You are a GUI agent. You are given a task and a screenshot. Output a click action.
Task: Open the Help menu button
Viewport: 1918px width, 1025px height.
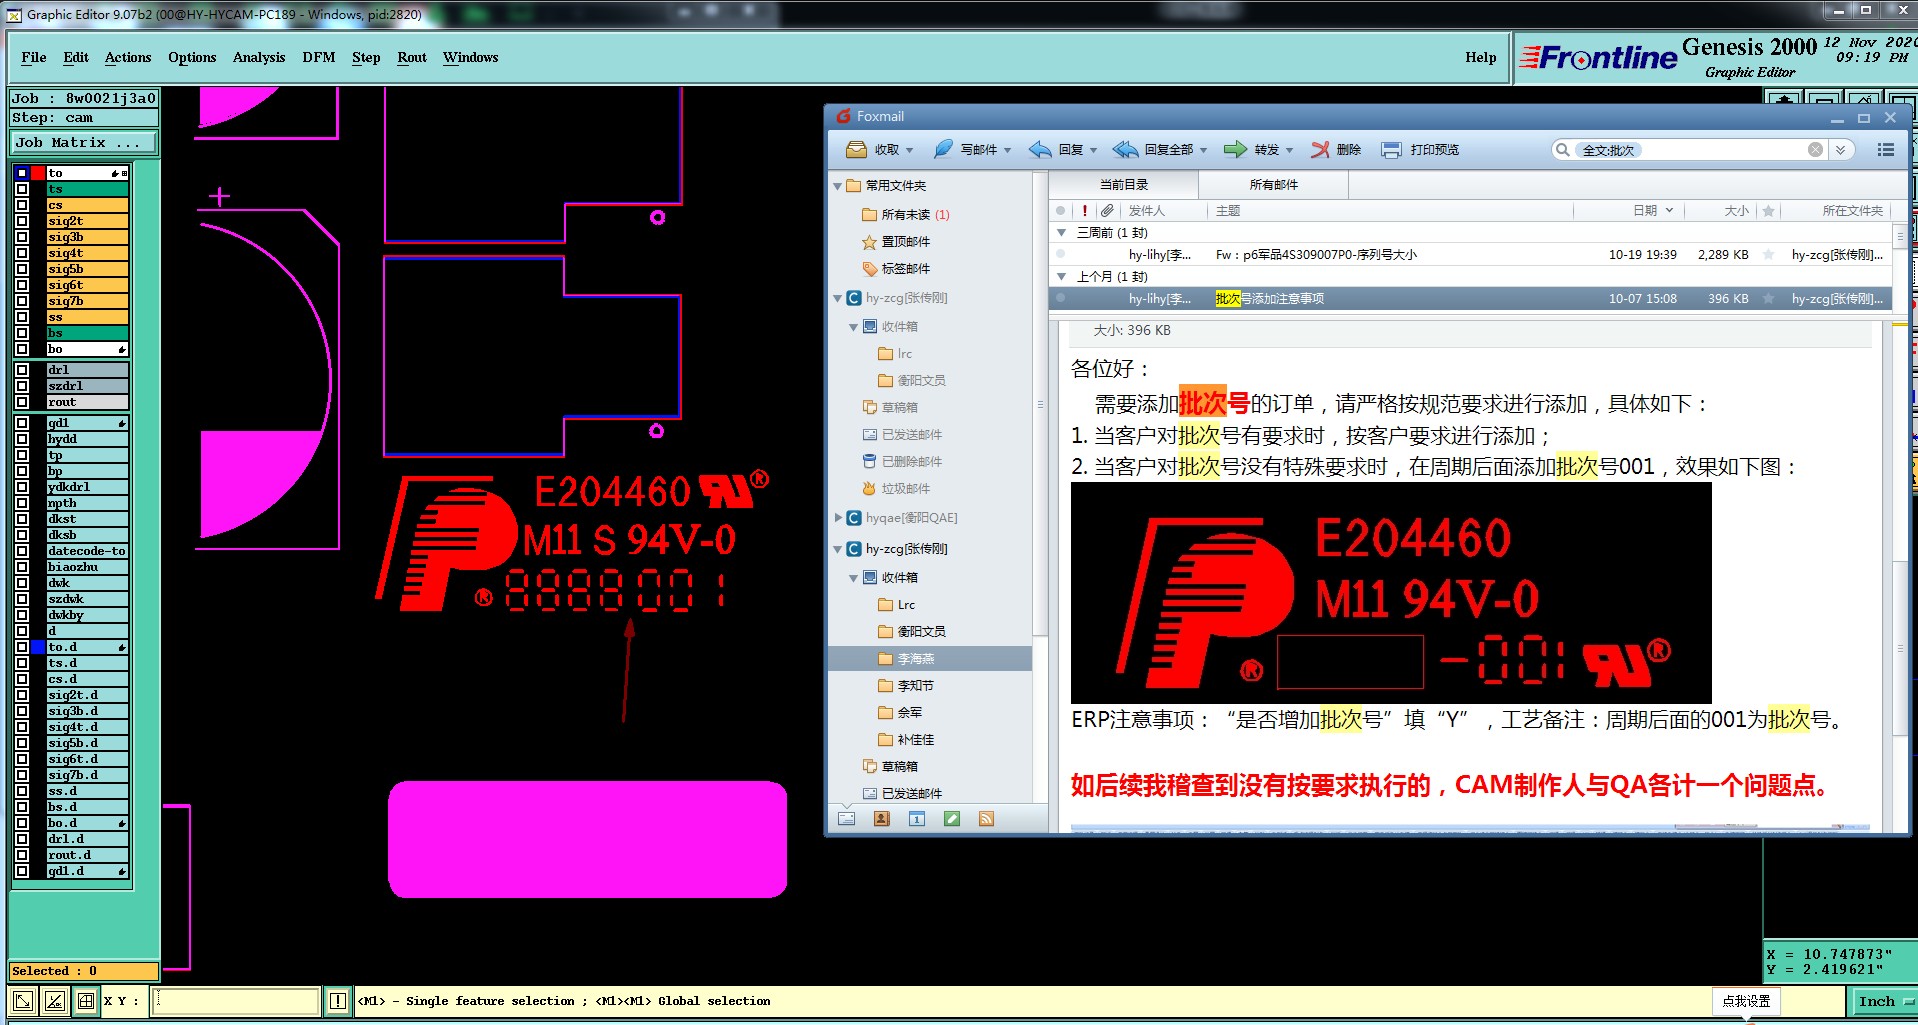pos(1481,58)
